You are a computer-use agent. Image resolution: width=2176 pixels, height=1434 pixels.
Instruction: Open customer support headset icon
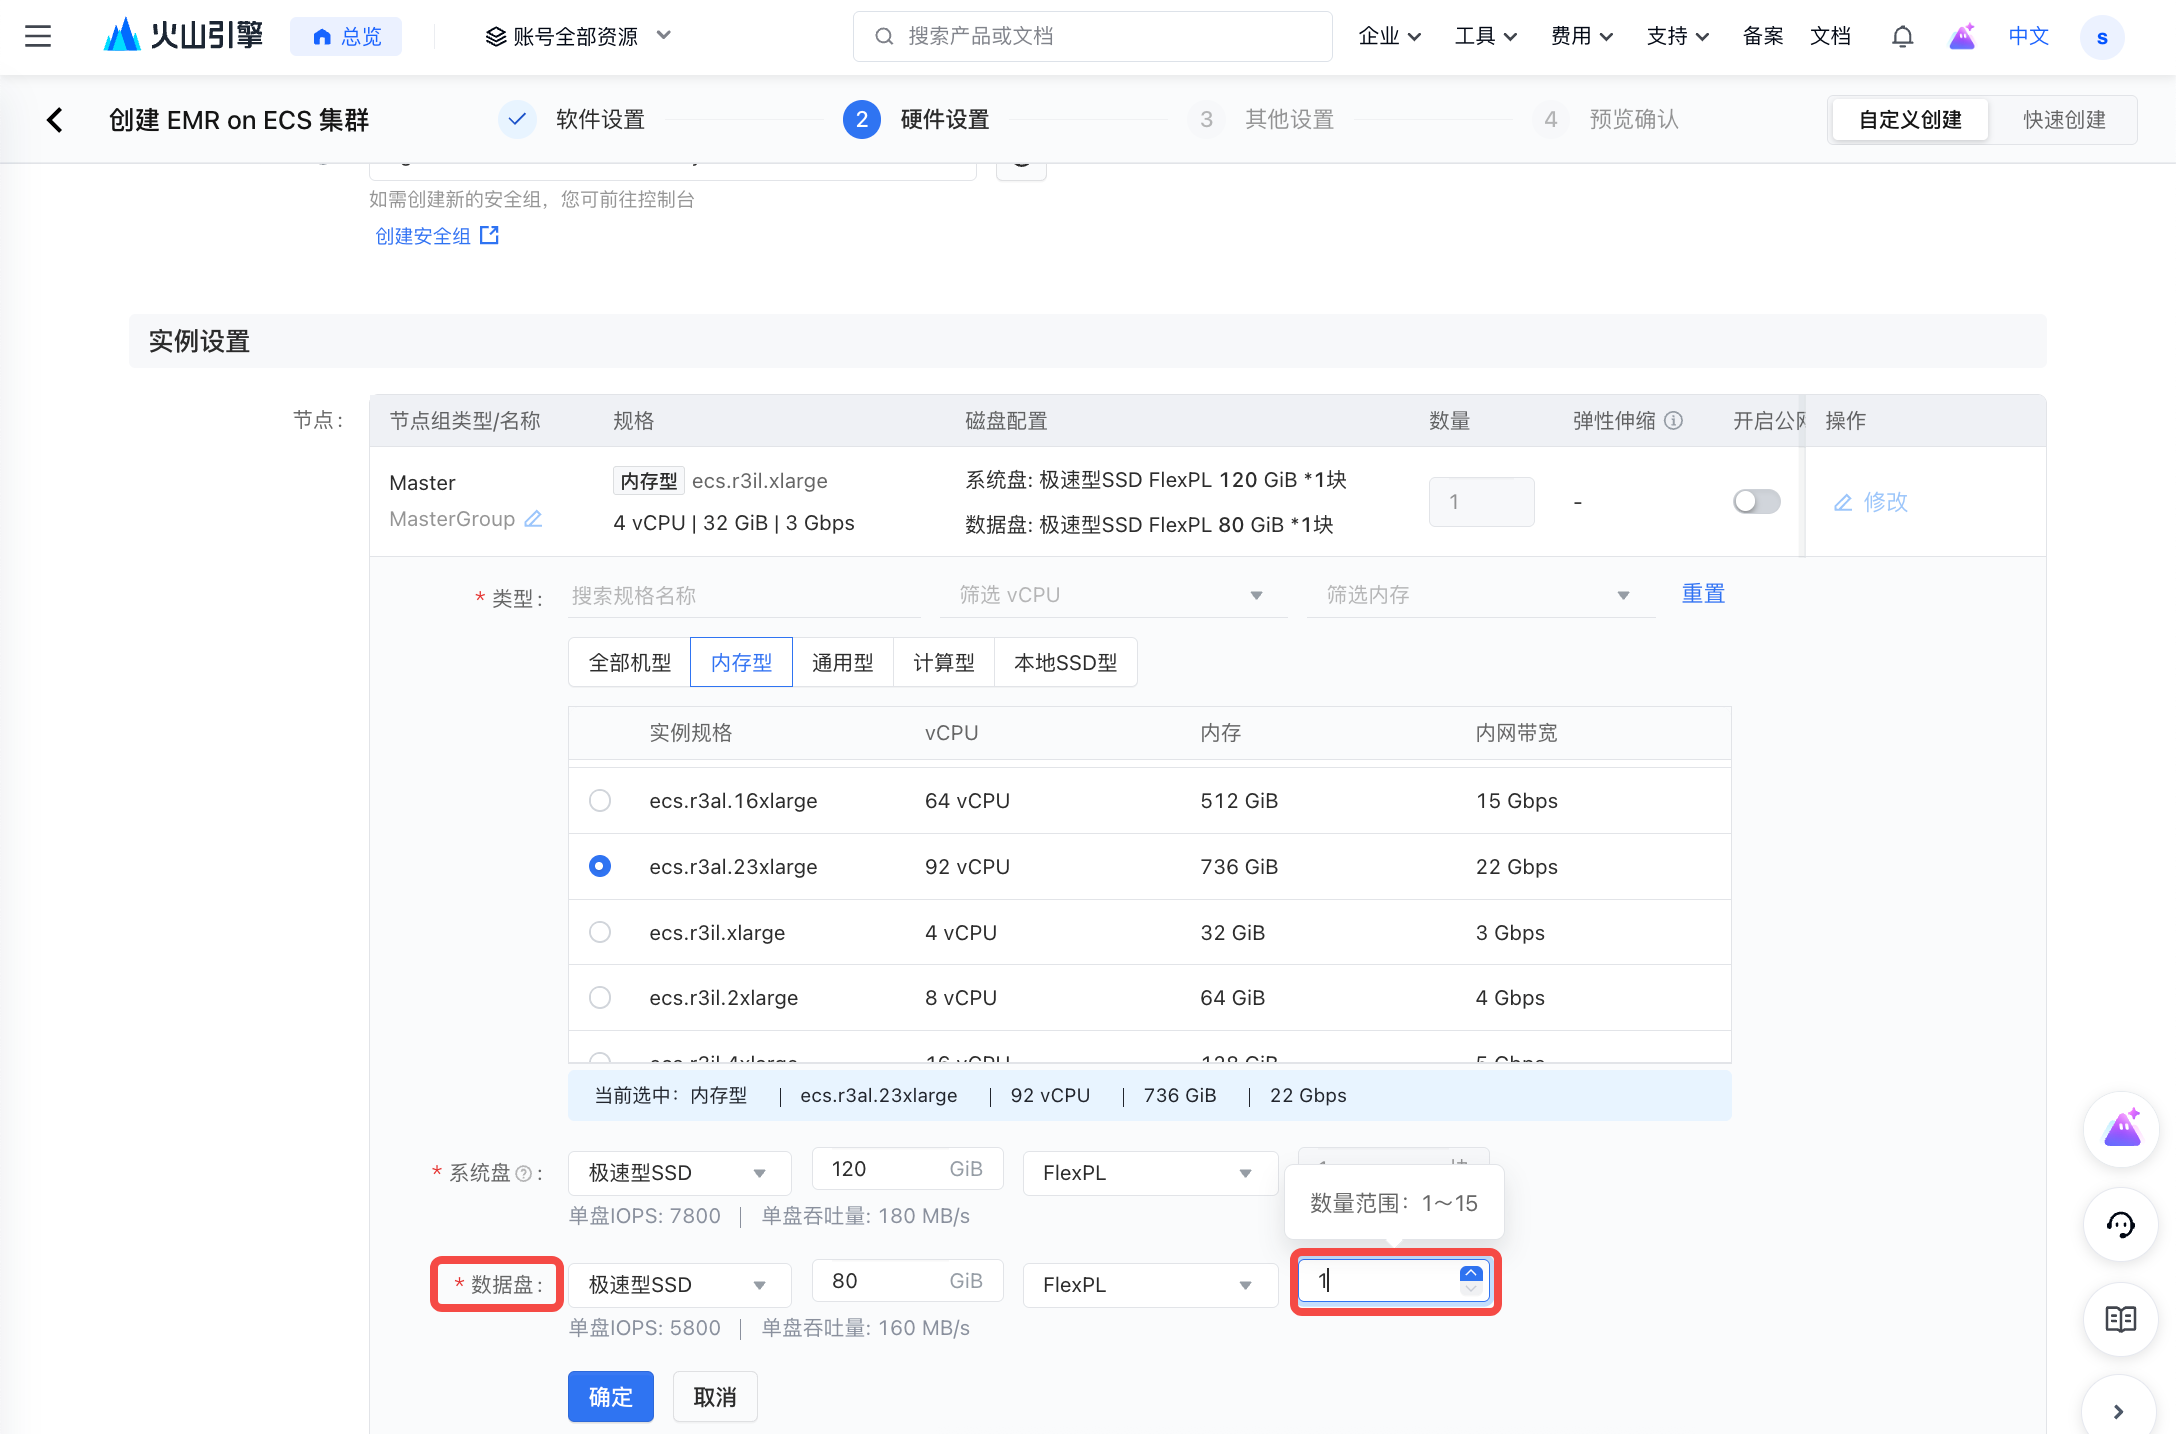[x=2121, y=1224]
